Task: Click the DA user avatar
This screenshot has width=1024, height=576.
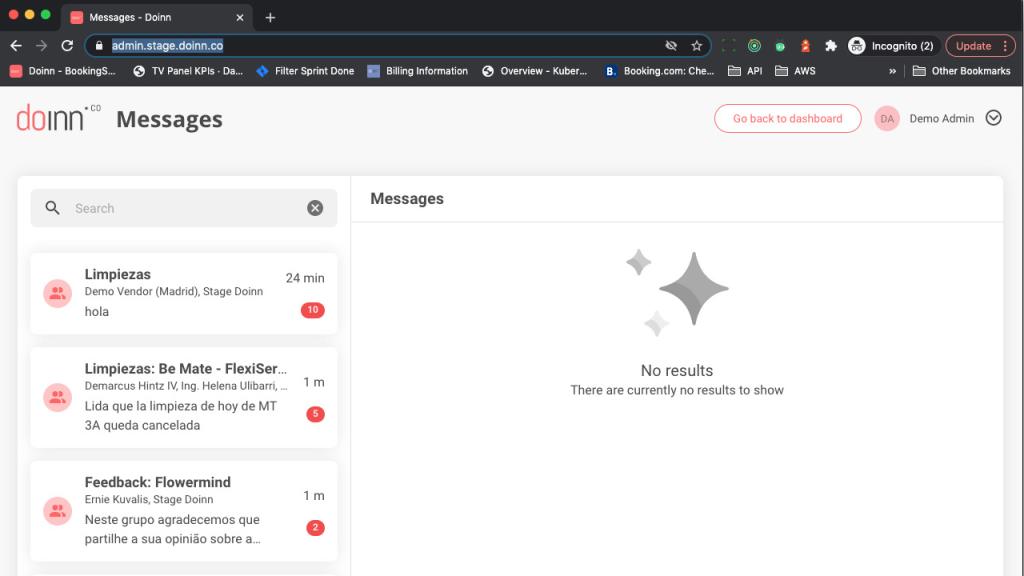Action: 887,118
